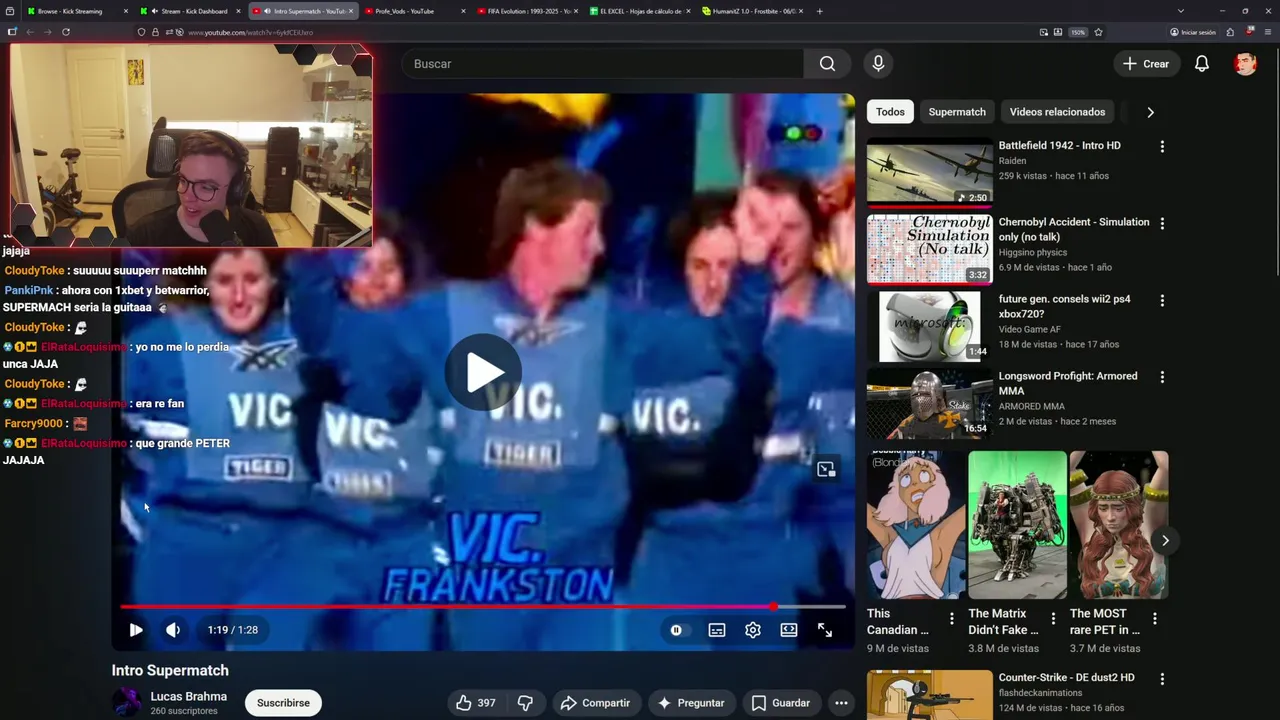Open the account avatar menu
Image resolution: width=1280 pixels, height=720 pixels.
(1245, 64)
